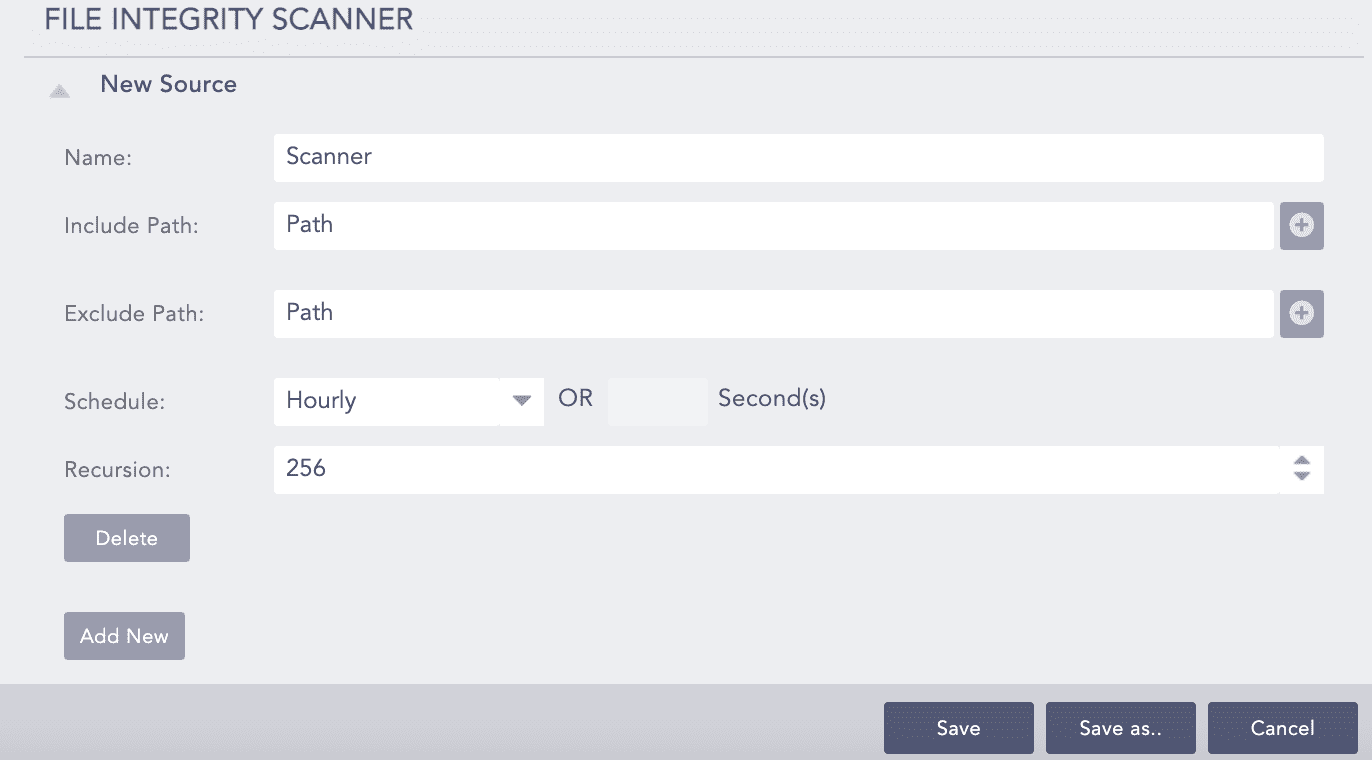Click the Name input field
The image size is (1372, 760).
coord(798,158)
